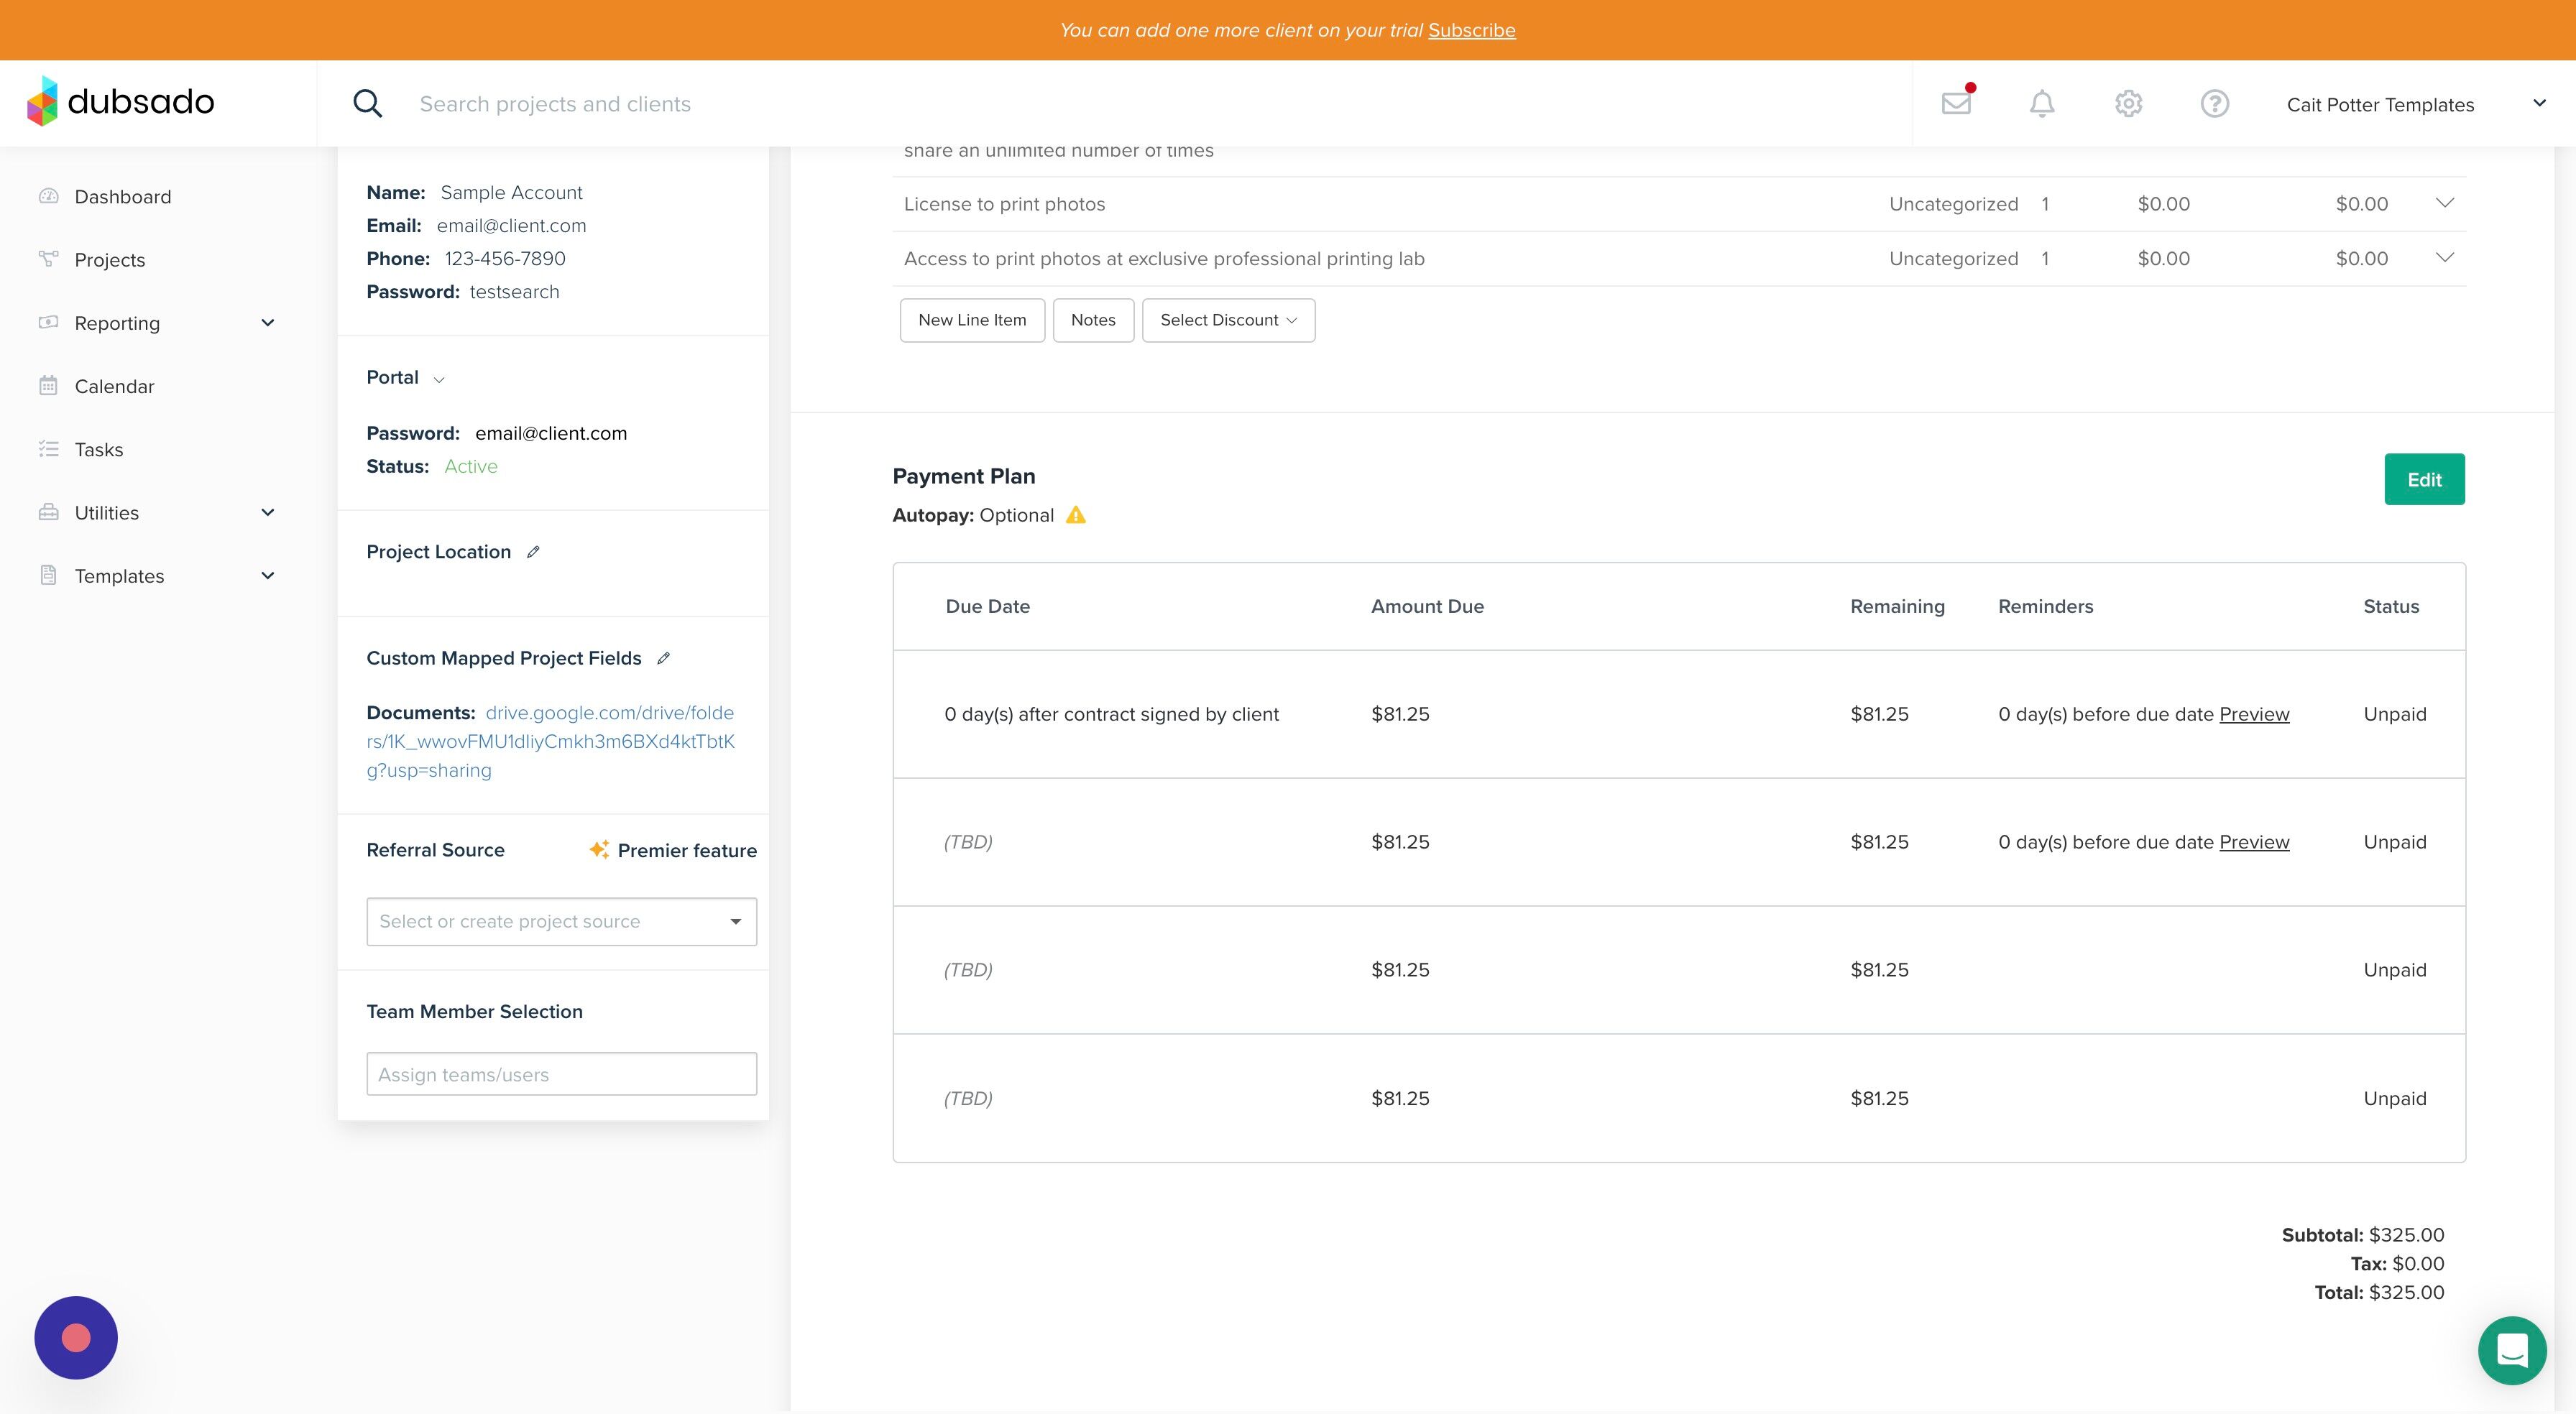Open the notifications bell
Screen dimensions: 2576x1414
point(2042,103)
